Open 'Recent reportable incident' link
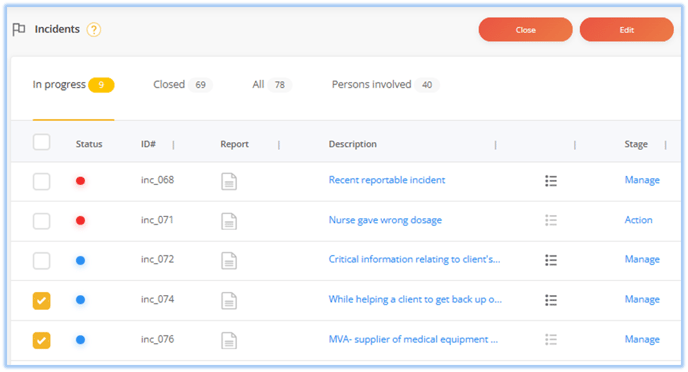688x372 pixels. pos(387,180)
